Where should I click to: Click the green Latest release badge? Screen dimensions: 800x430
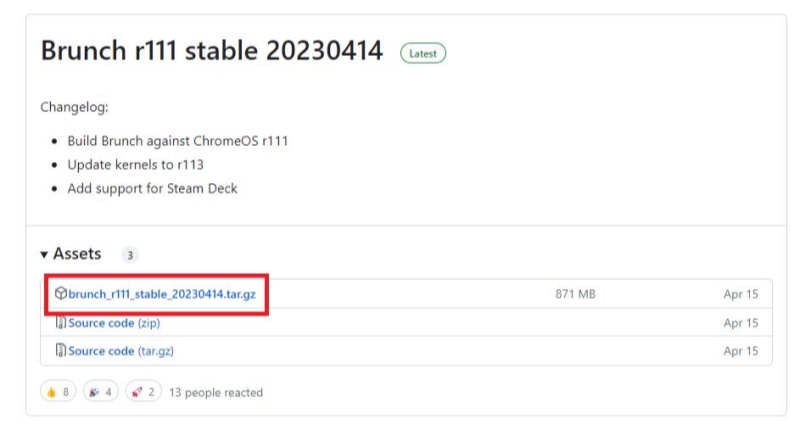tap(422, 53)
